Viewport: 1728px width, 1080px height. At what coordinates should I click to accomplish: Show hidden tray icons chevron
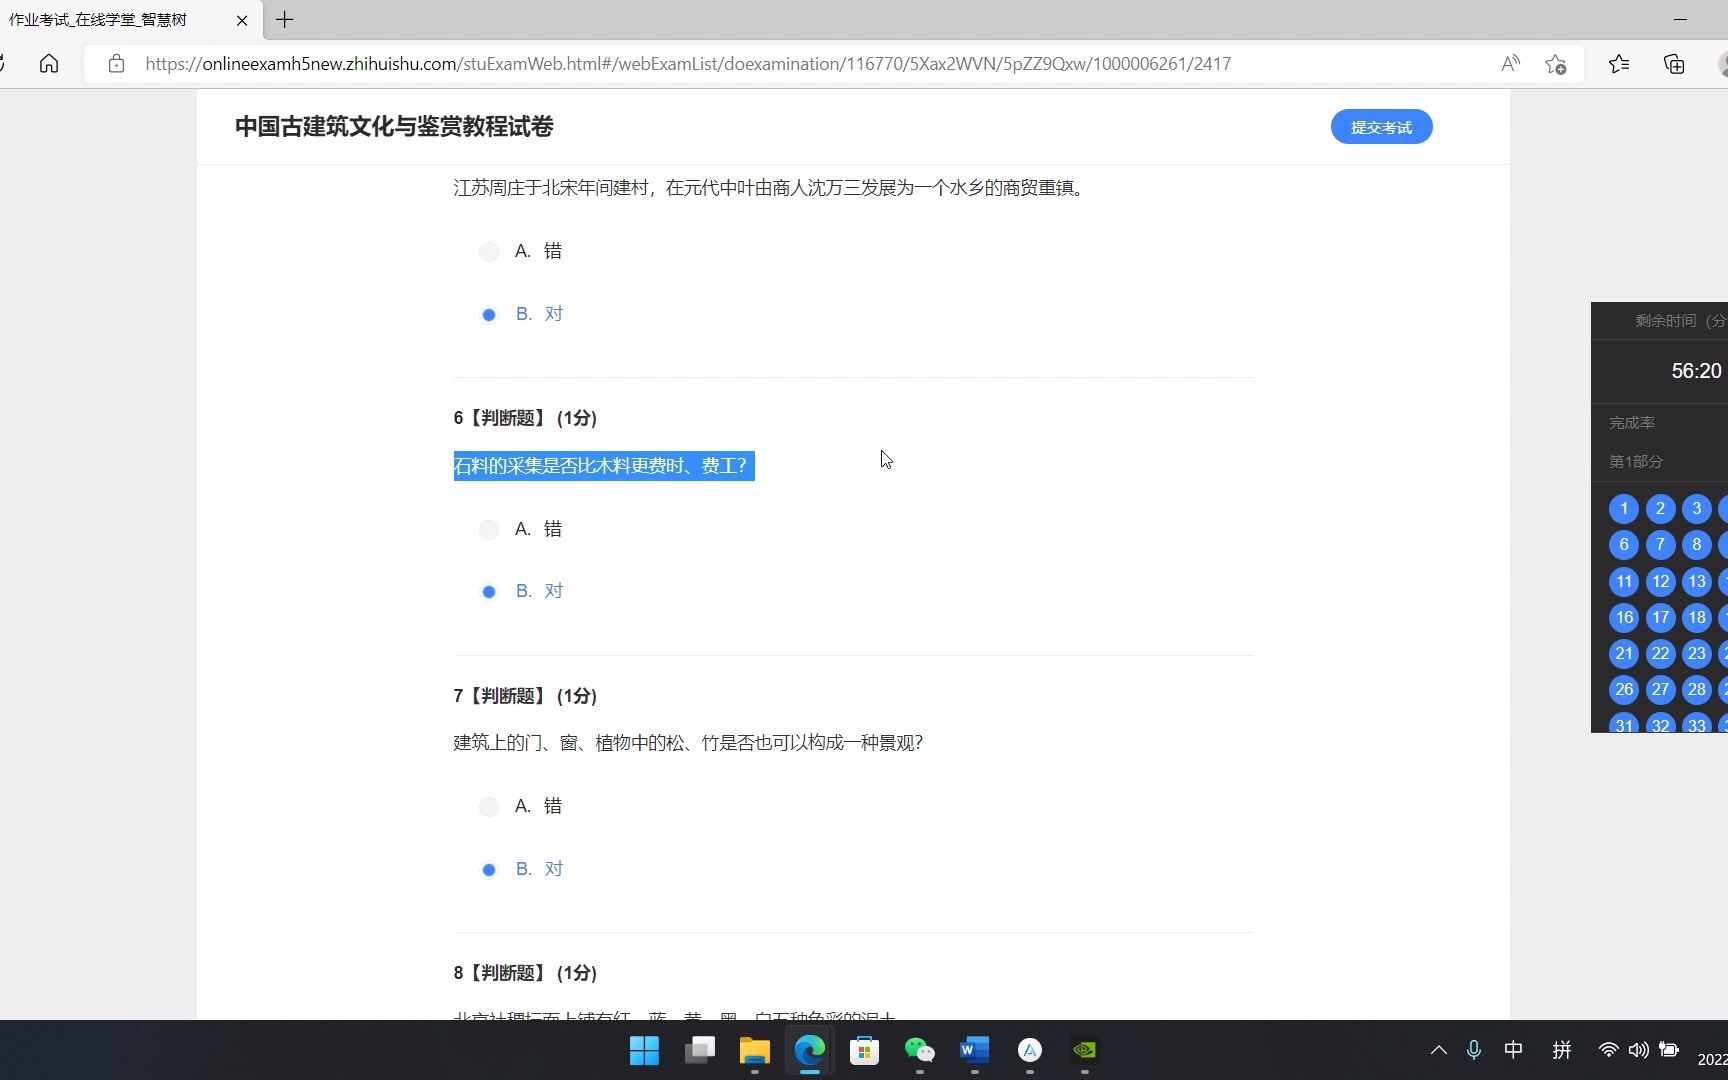coord(1439,1050)
